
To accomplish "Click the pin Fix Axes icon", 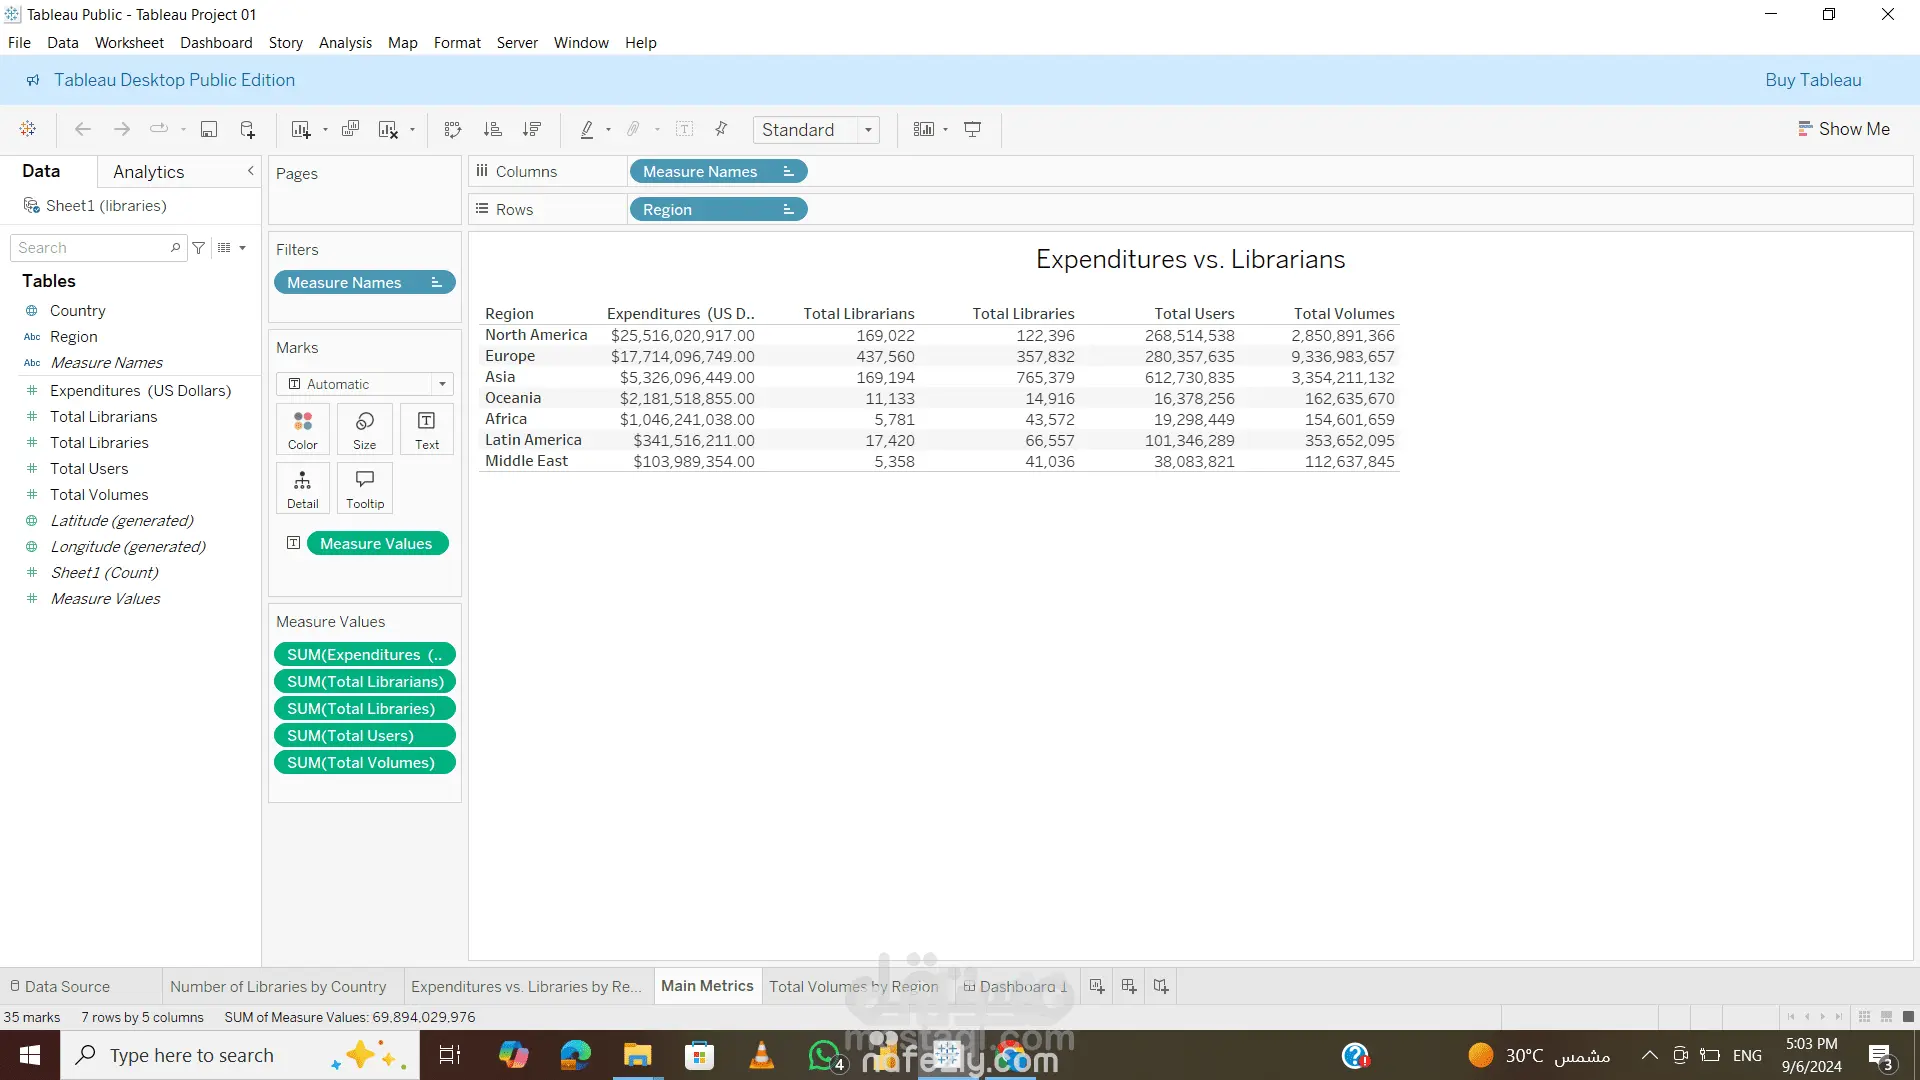I will point(721,129).
